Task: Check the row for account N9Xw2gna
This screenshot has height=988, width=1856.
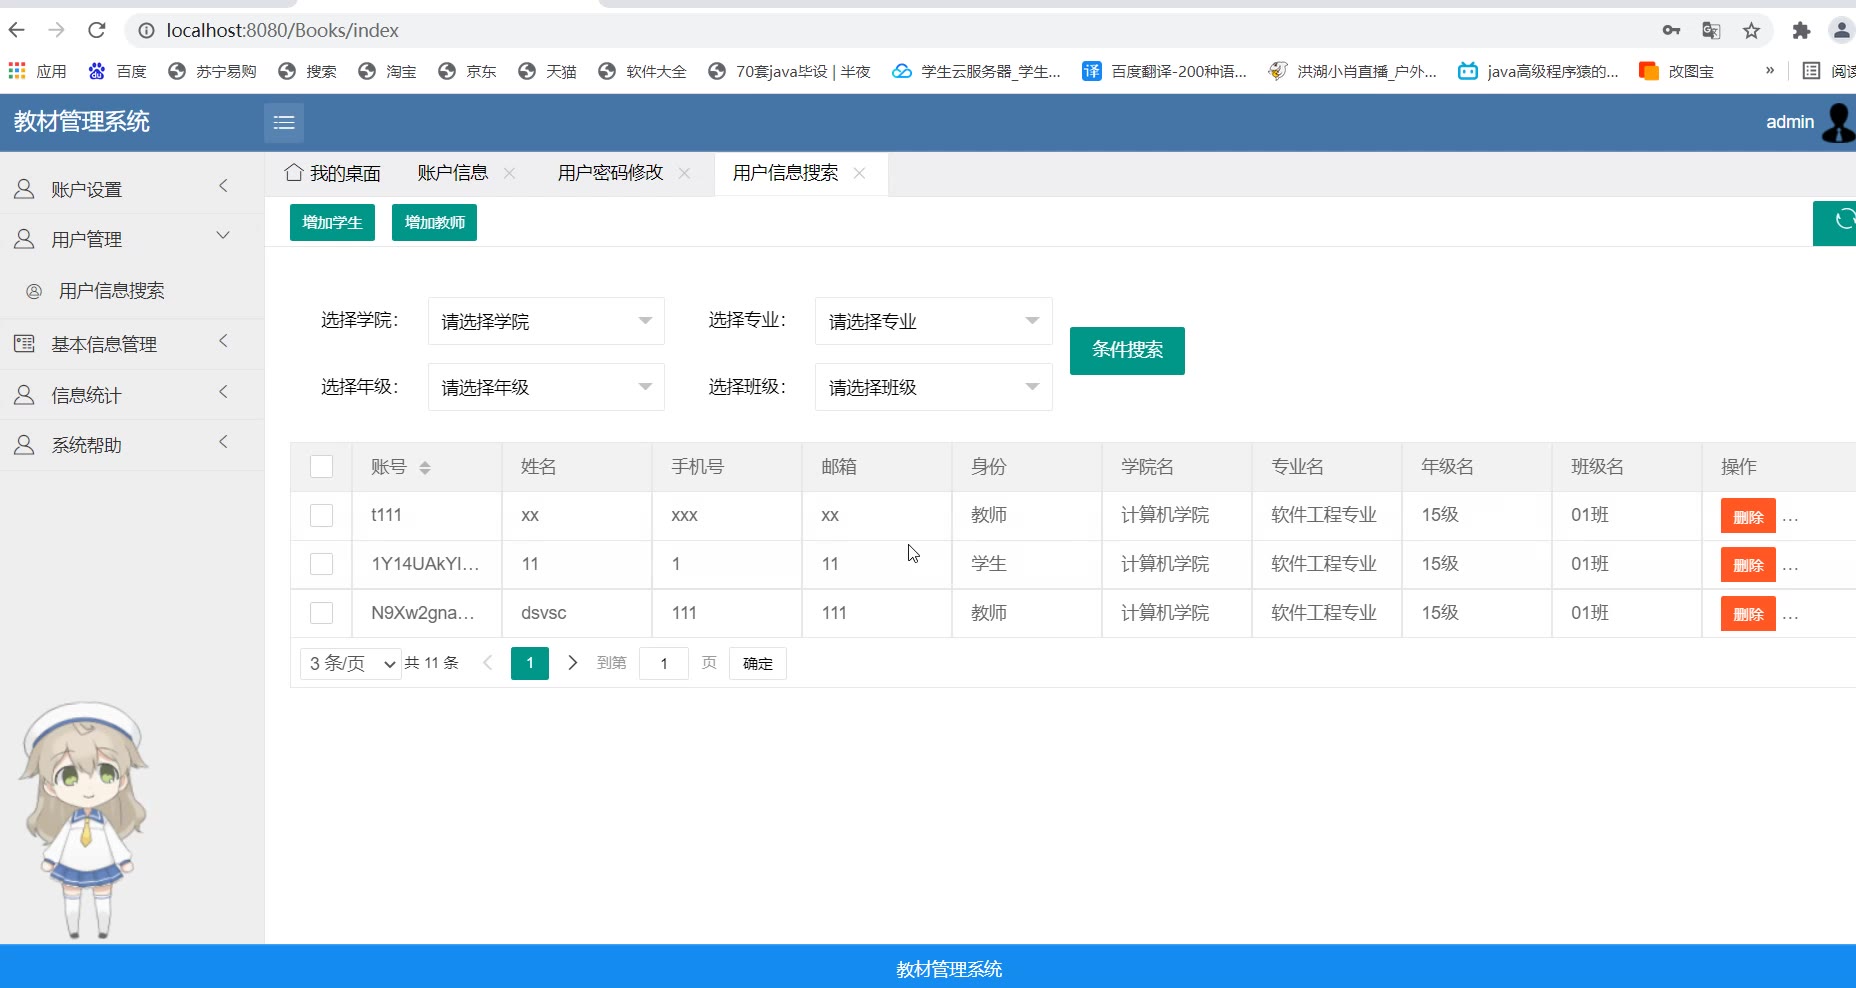Action: [321, 613]
